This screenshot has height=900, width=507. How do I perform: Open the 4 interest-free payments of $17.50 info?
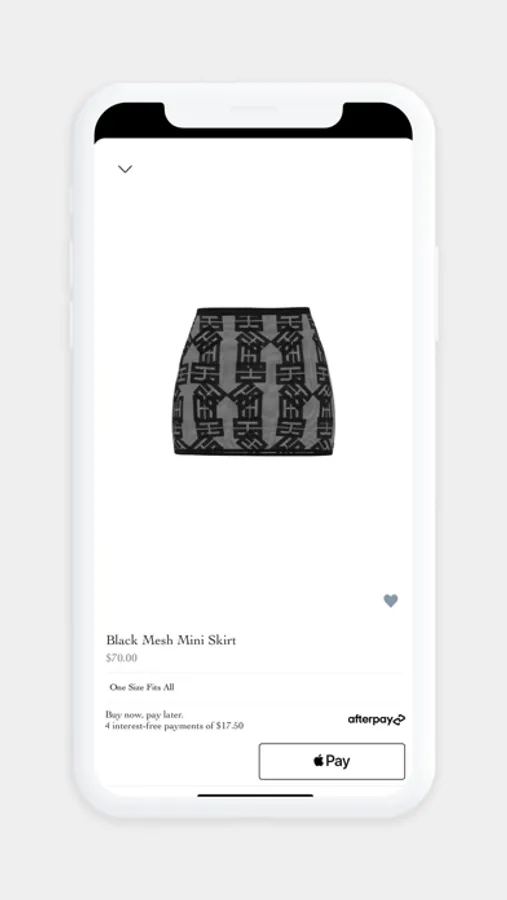click(x=175, y=726)
